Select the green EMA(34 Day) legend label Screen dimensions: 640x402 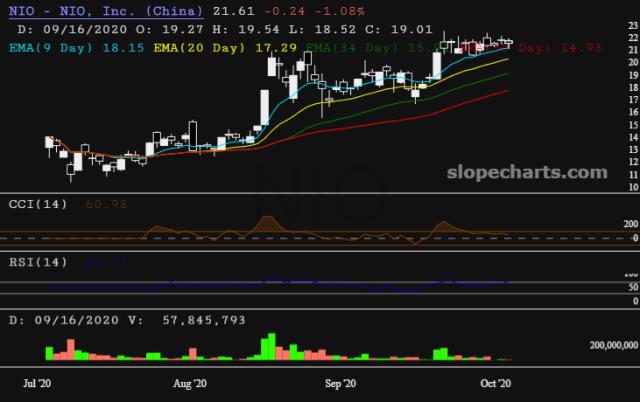371,48
